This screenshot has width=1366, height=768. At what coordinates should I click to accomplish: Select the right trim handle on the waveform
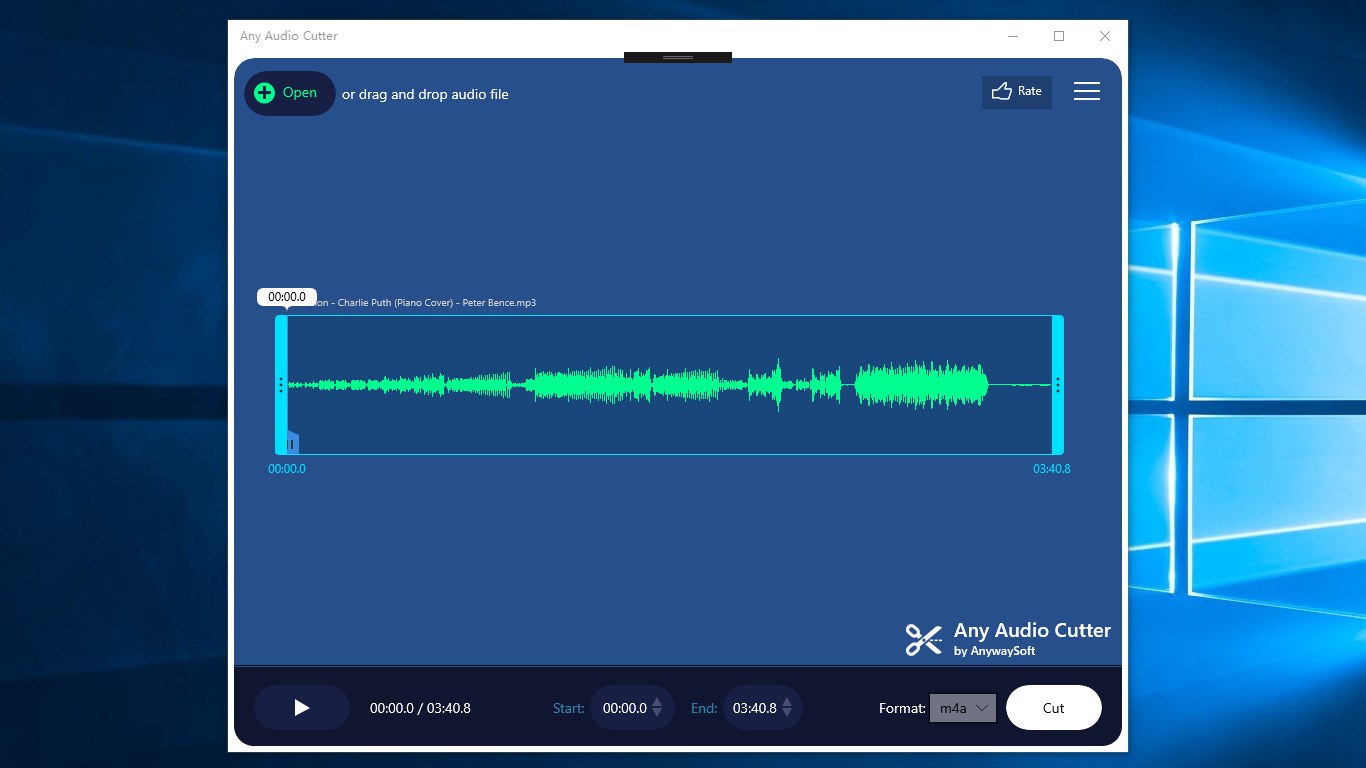tap(1057, 385)
